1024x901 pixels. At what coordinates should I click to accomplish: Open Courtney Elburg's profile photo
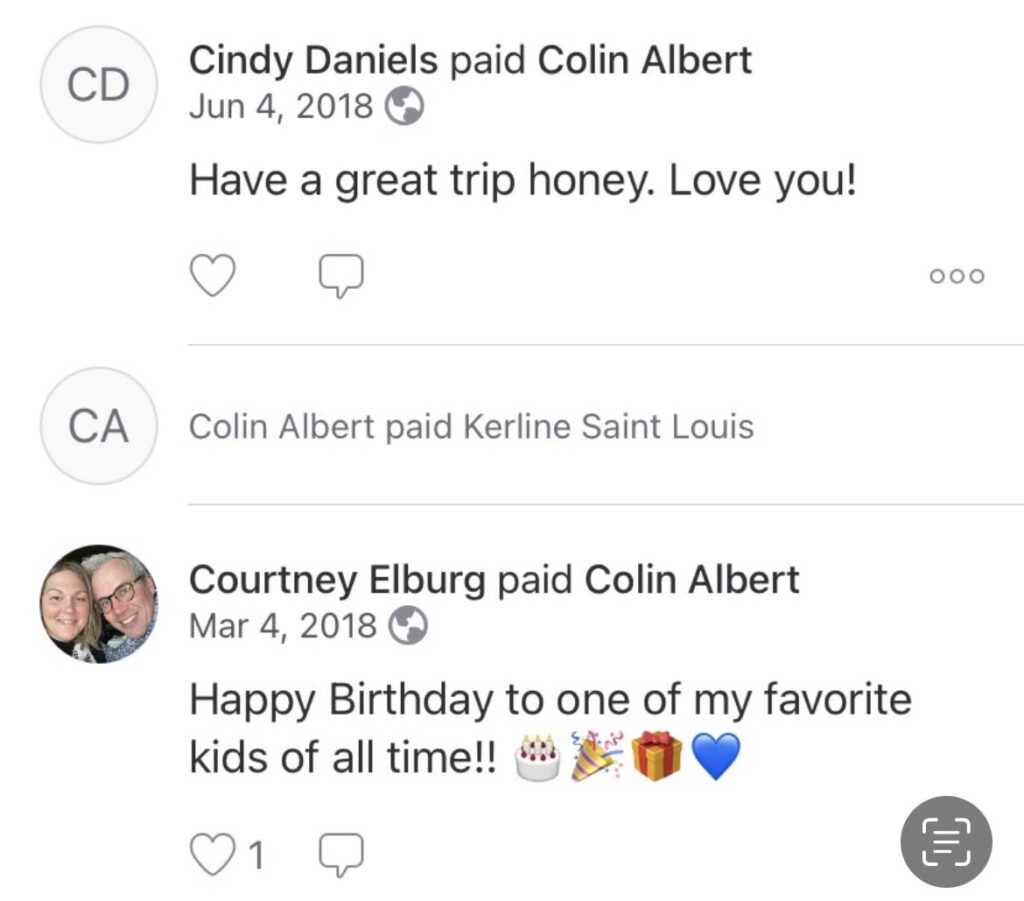(98, 603)
